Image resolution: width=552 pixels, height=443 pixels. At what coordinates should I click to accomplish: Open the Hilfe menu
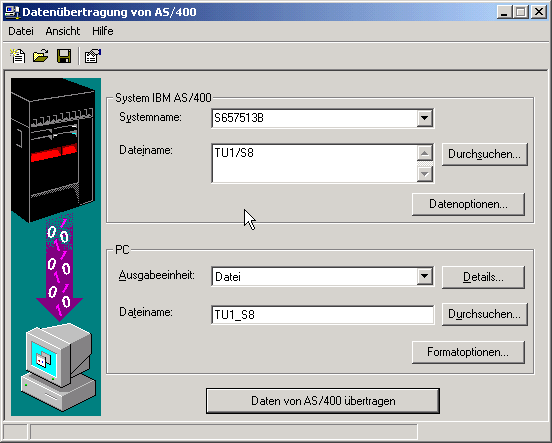point(102,31)
